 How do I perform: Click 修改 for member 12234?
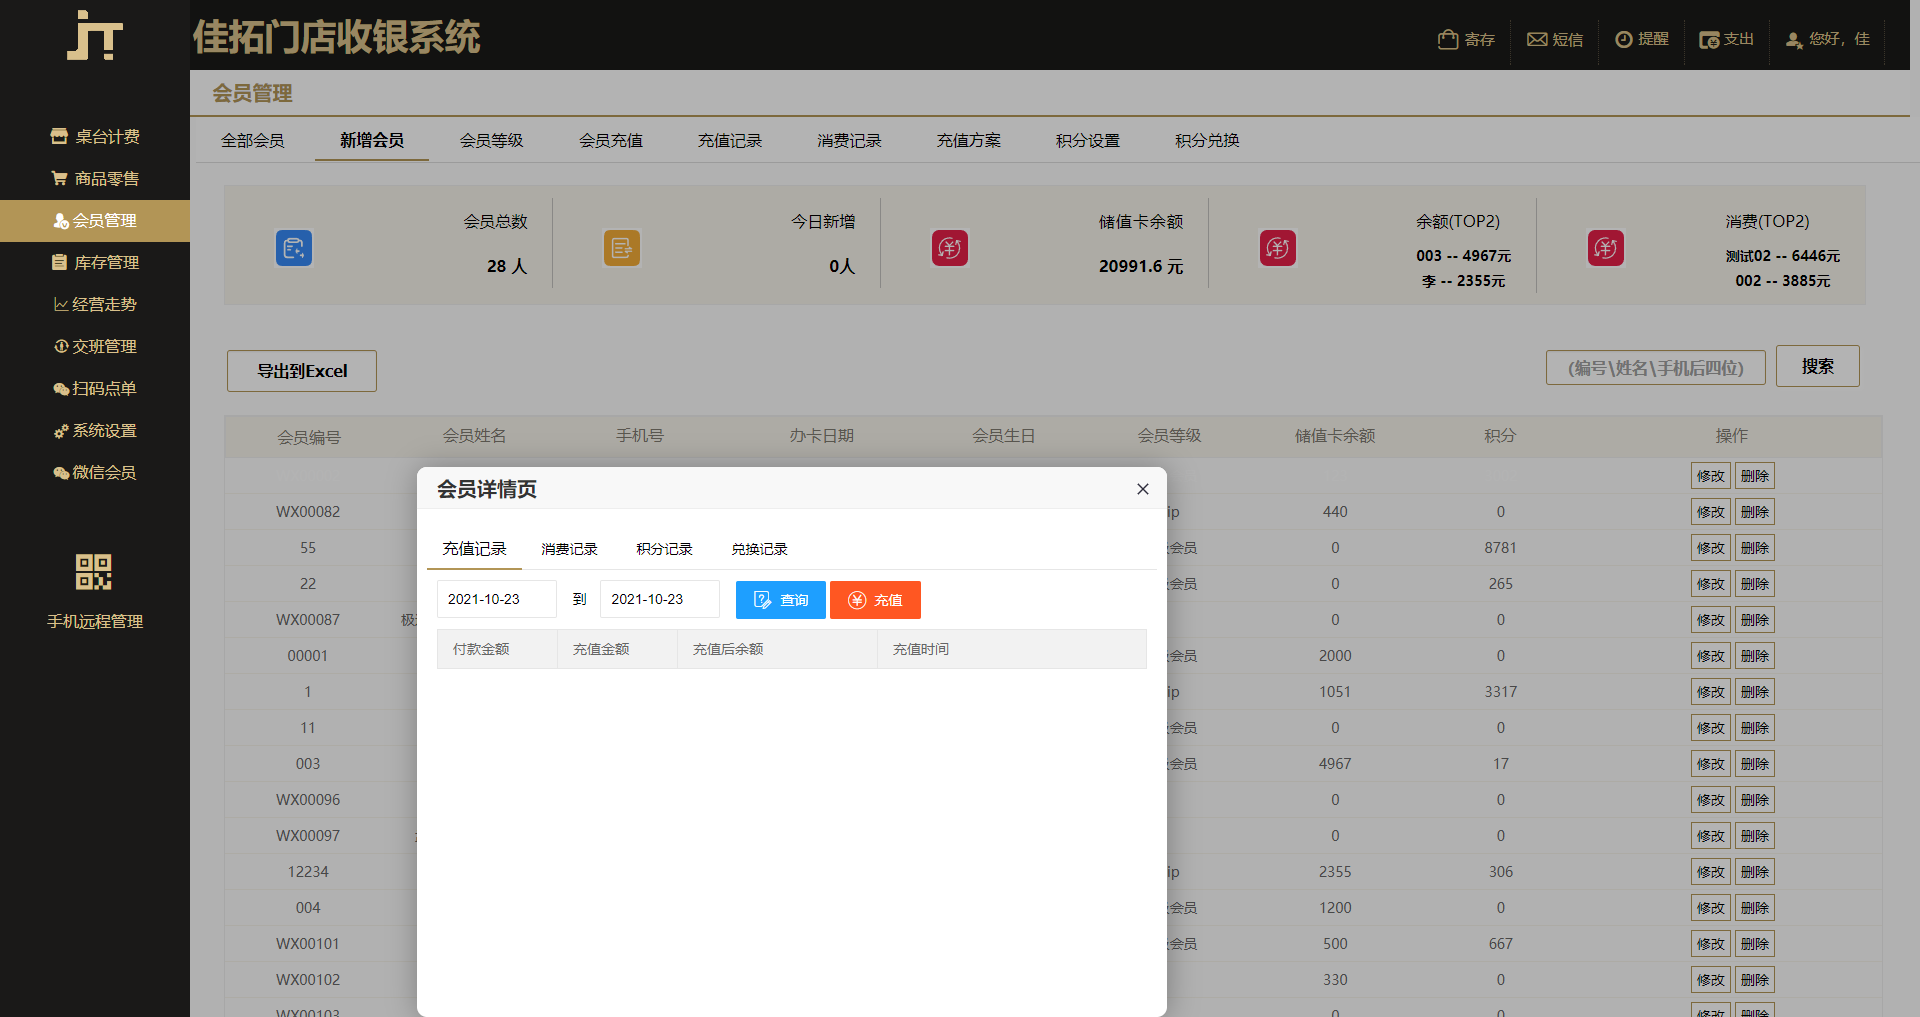pyautogui.click(x=1710, y=872)
